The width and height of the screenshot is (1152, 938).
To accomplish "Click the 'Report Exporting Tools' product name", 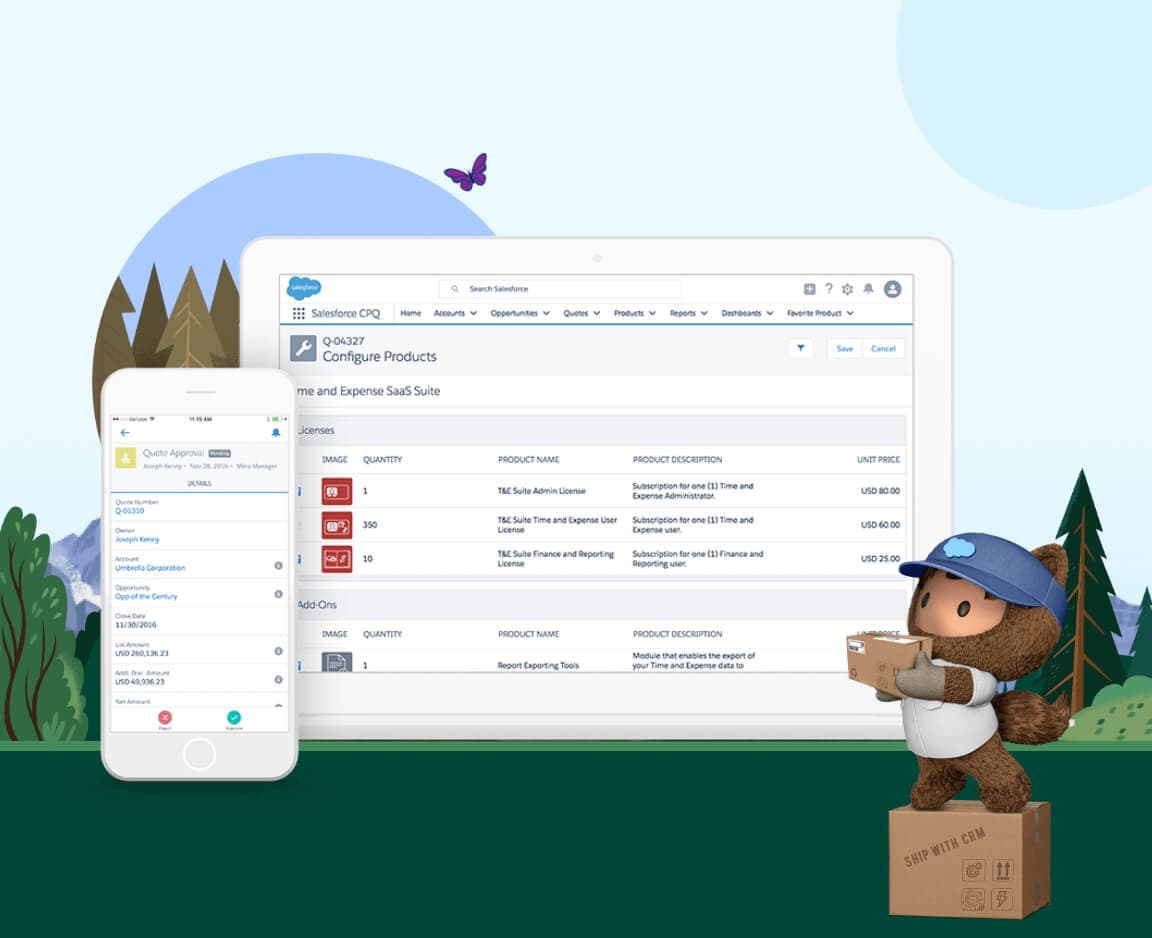I will tap(538, 665).
